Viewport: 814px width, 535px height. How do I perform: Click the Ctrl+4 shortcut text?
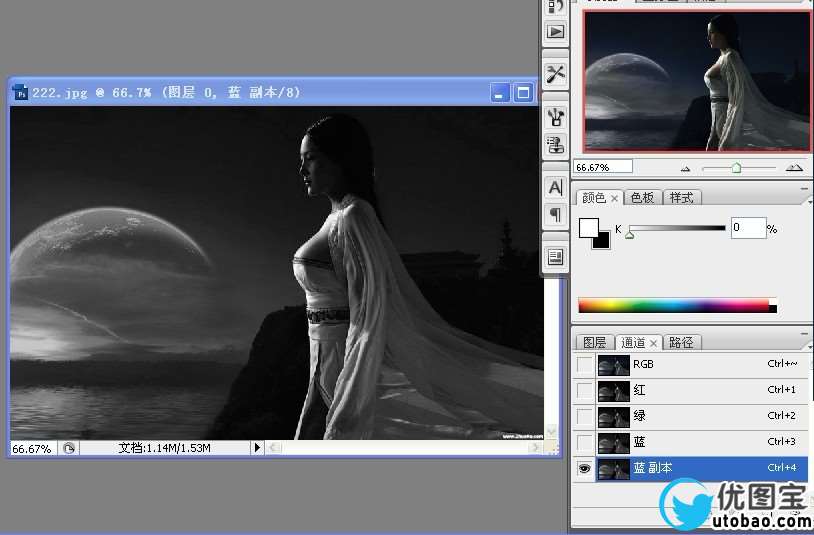coord(781,468)
